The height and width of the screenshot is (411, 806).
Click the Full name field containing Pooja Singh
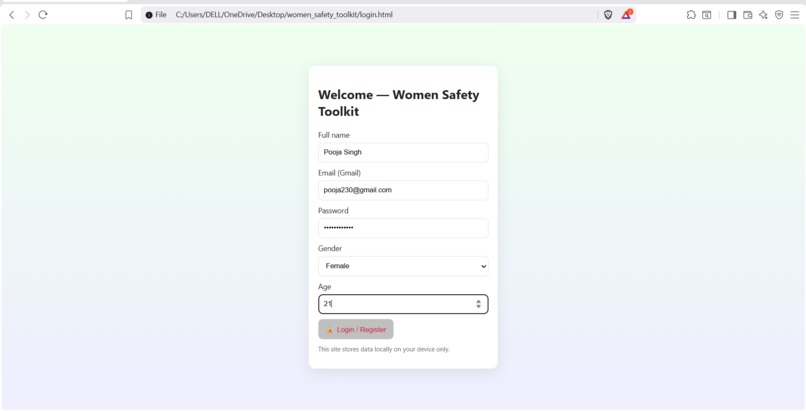point(403,153)
